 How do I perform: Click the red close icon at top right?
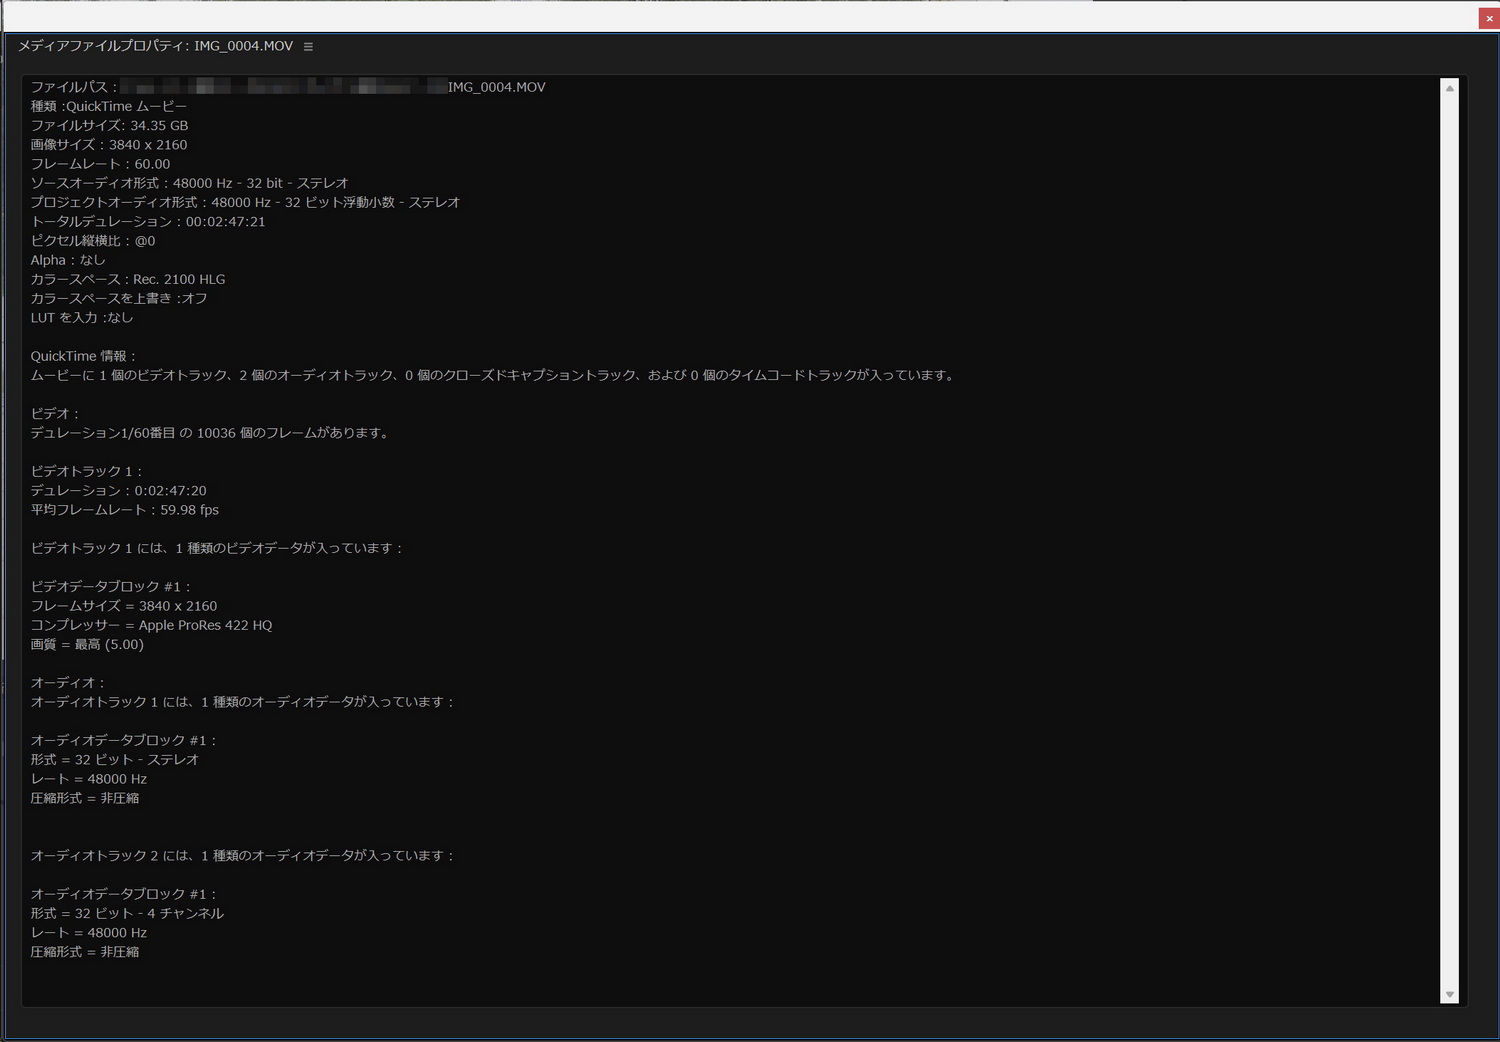1487,18
